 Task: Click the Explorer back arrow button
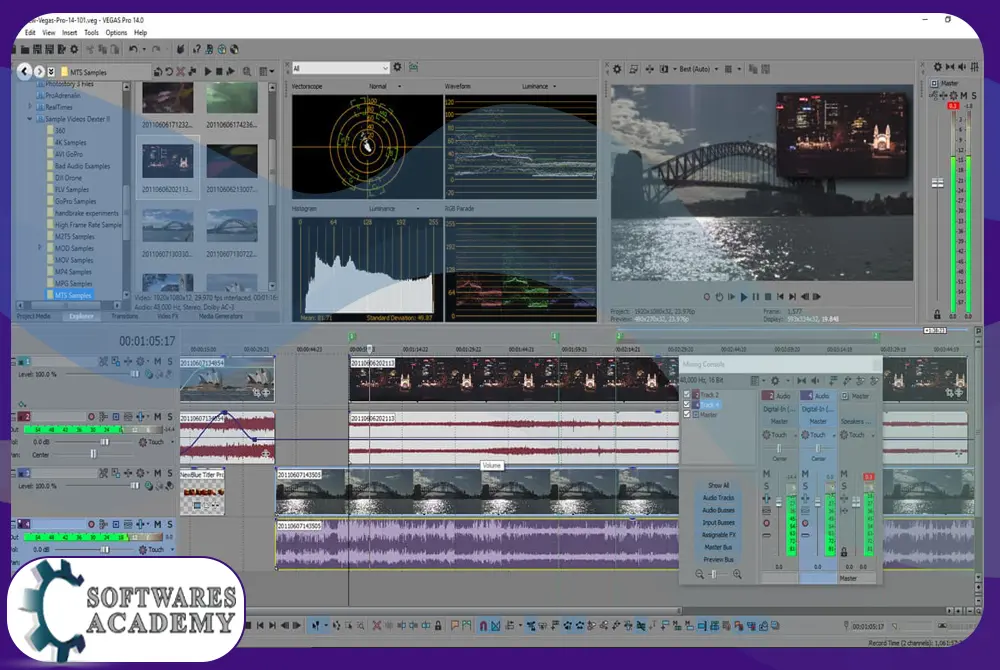point(24,71)
